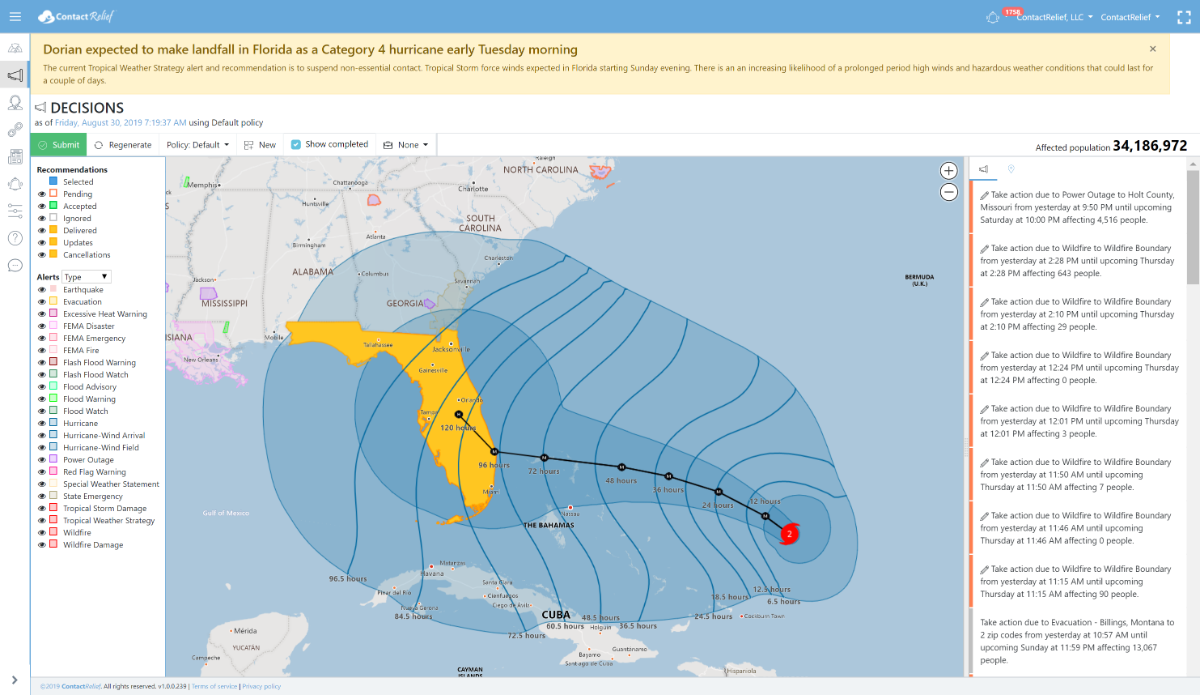Screen dimensions: 1200x695
Task: Click the Regenerate button
Action: pyautogui.click(x=123, y=145)
